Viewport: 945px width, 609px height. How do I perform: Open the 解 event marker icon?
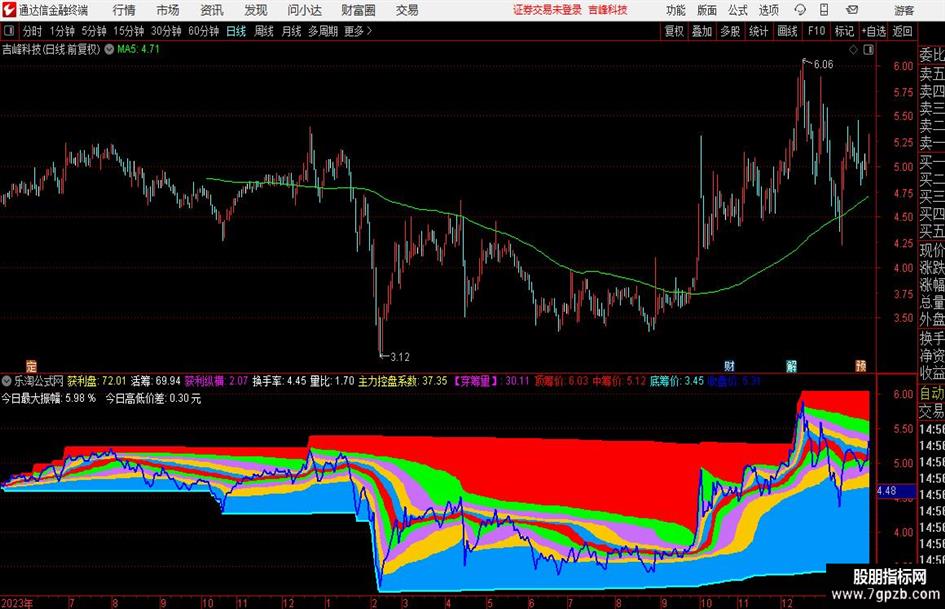click(791, 365)
